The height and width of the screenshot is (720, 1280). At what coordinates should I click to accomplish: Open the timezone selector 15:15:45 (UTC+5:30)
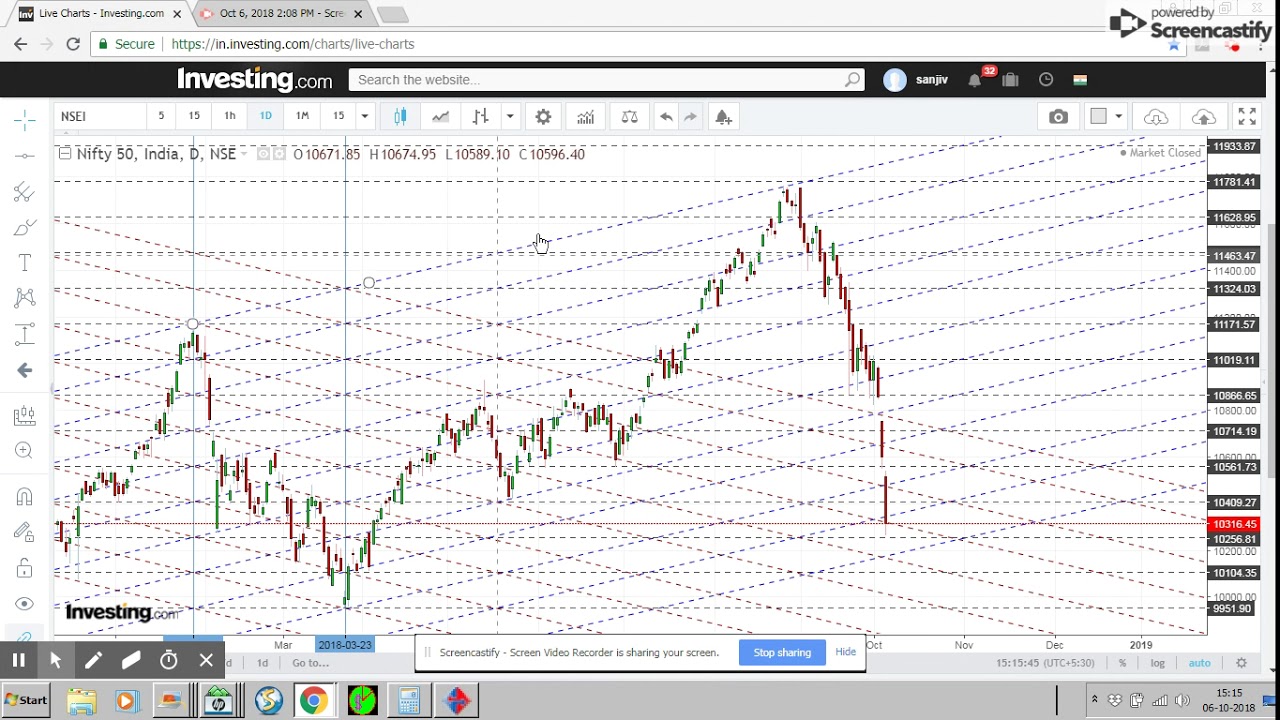pos(1045,663)
